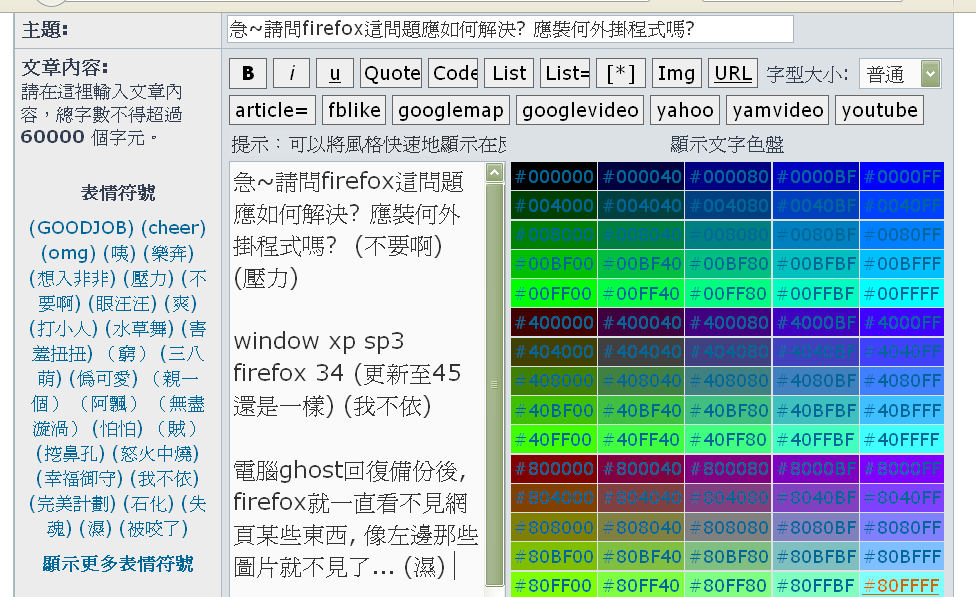The width and height of the screenshot is (976, 597).
Task: Pick the #00FF00 green color swatch
Action: [x=555, y=293]
